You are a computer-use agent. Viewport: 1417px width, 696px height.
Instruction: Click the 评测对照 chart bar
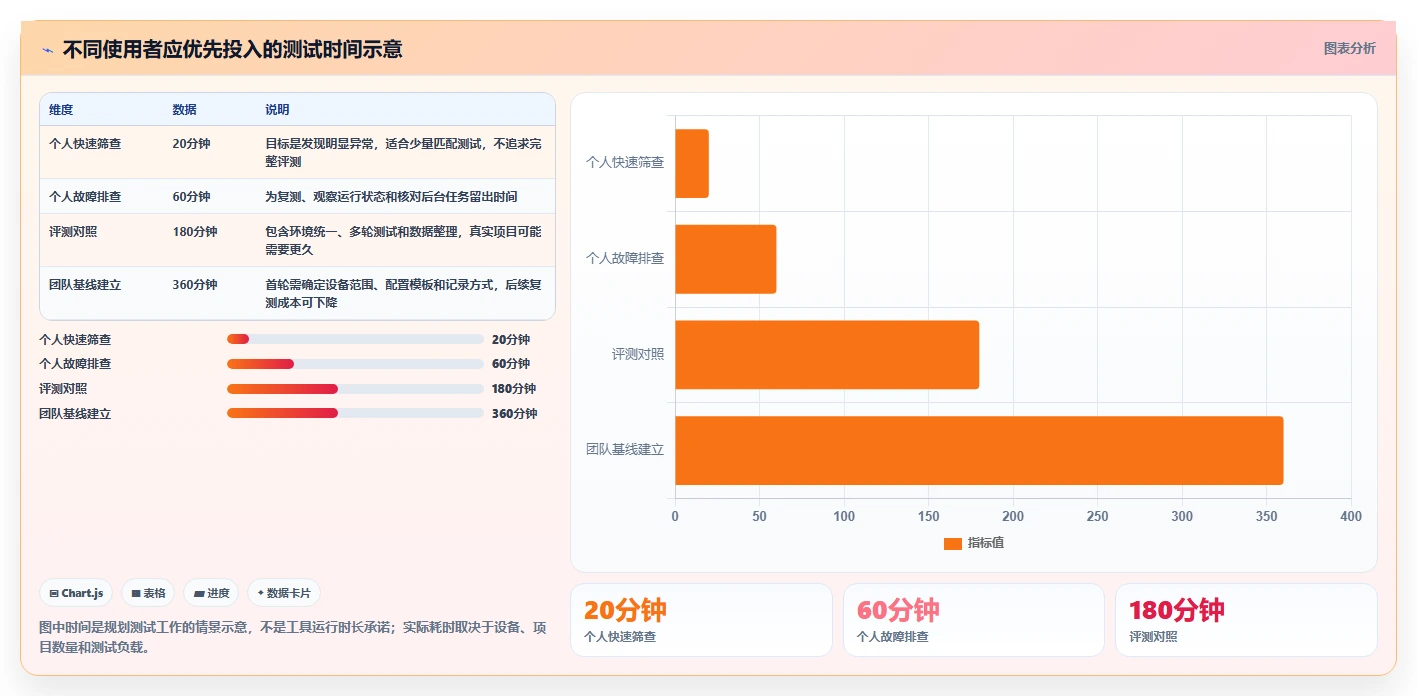point(827,355)
